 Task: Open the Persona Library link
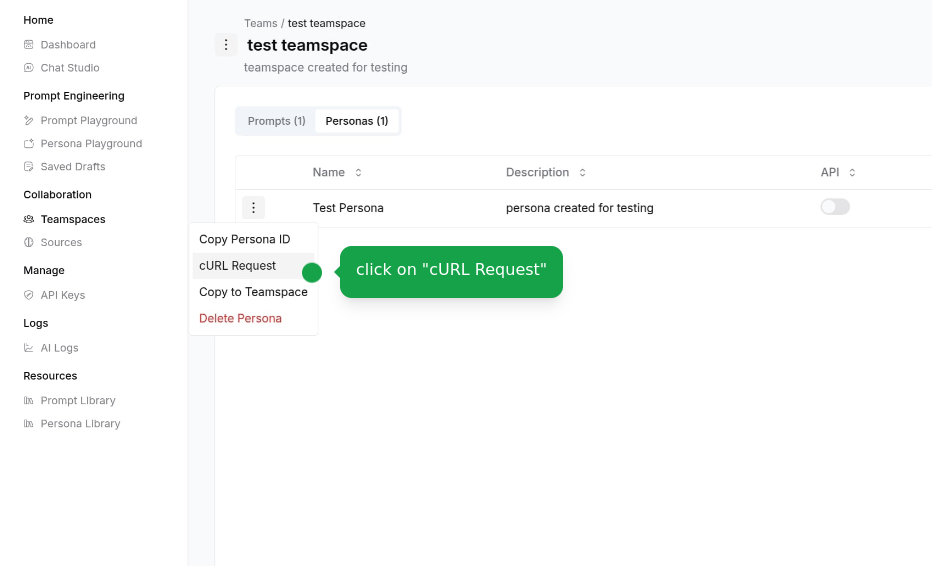click(80, 424)
